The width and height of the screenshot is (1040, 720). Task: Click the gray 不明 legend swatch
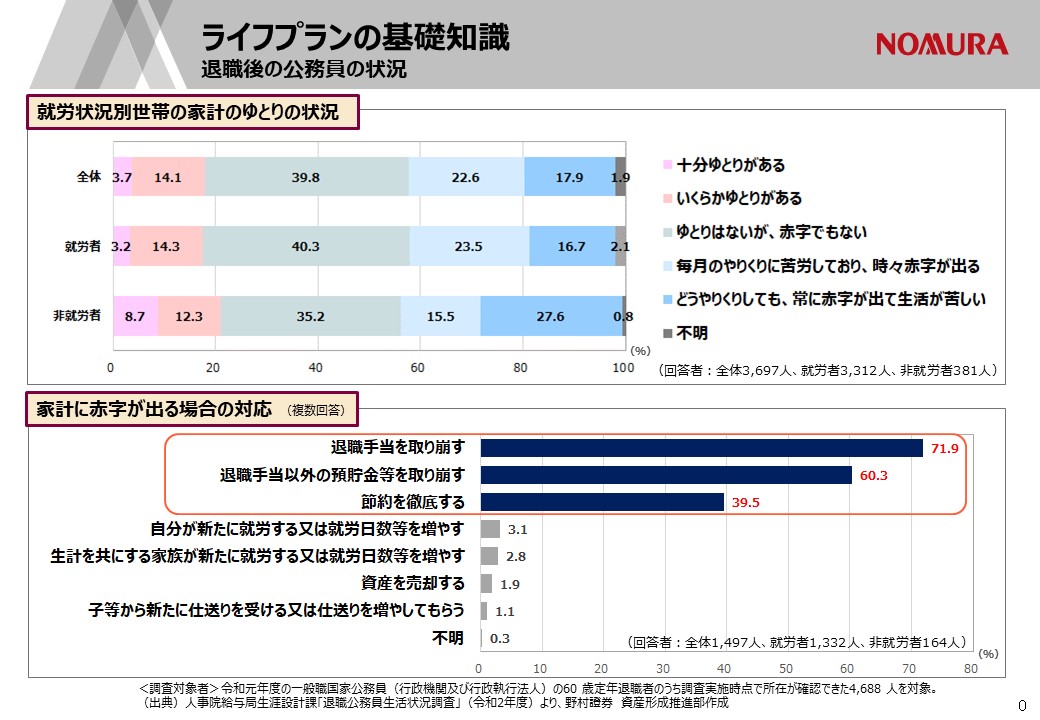pos(667,333)
